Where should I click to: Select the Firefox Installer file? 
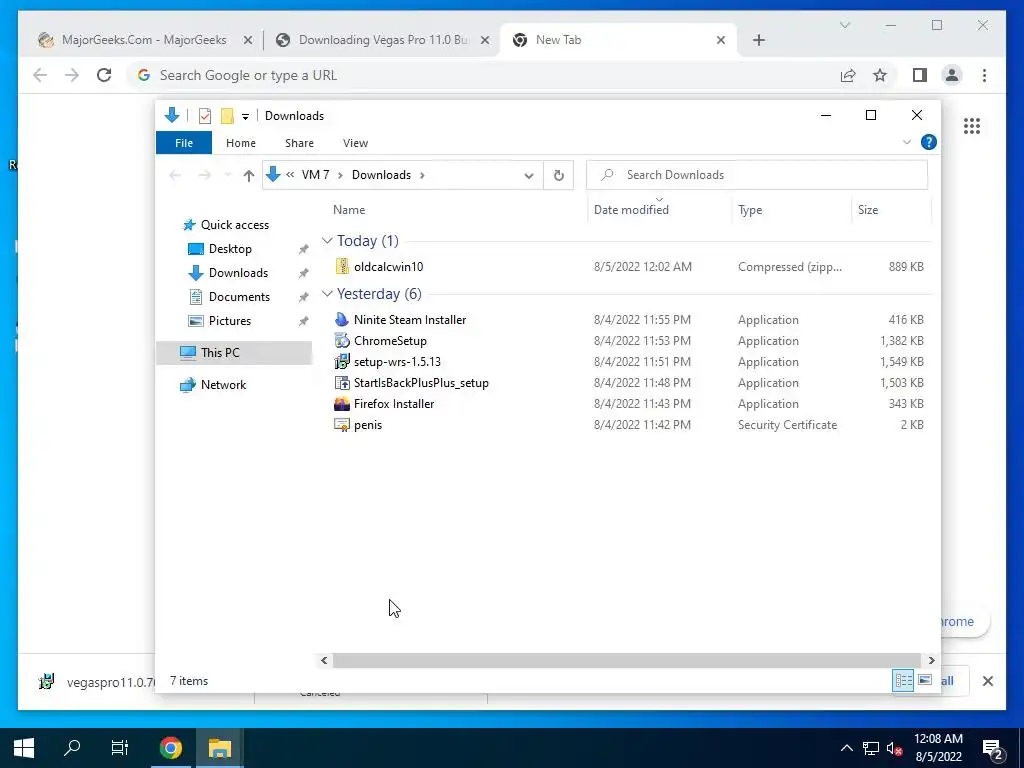[x=394, y=404]
